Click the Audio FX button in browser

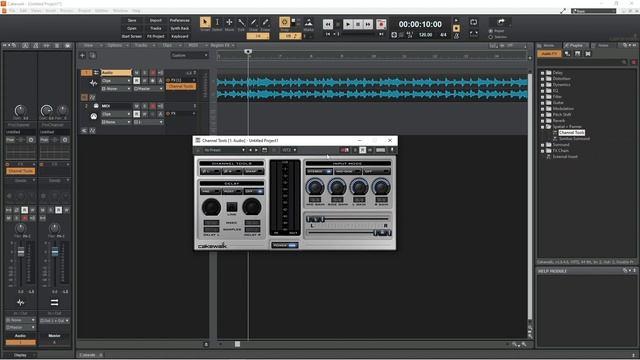pyautogui.click(x=549, y=54)
